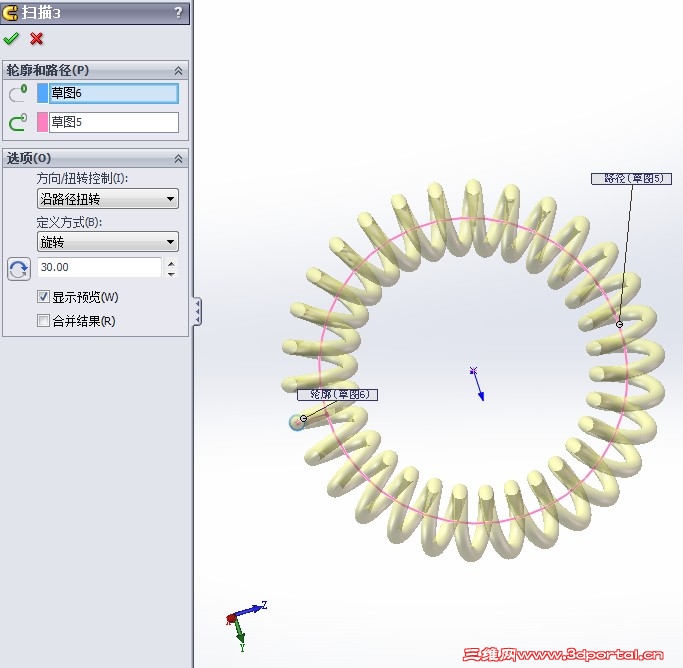Click the 轮廓(草图6) callout label
This screenshot has width=683, height=668.
coord(337,395)
